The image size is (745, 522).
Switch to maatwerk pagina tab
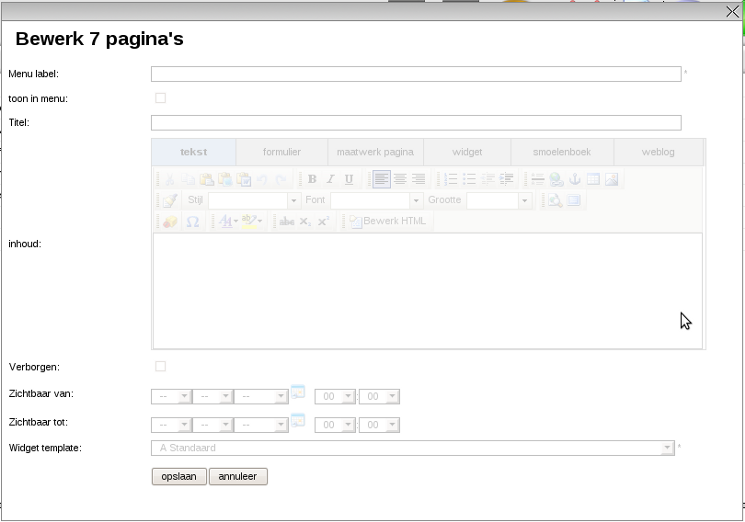coord(375,152)
